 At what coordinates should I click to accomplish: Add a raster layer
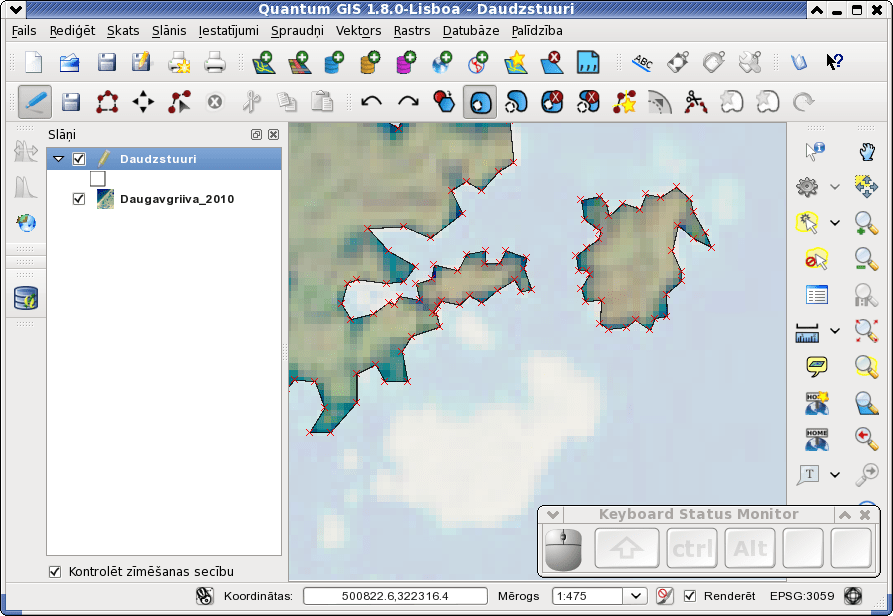click(x=298, y=62)
